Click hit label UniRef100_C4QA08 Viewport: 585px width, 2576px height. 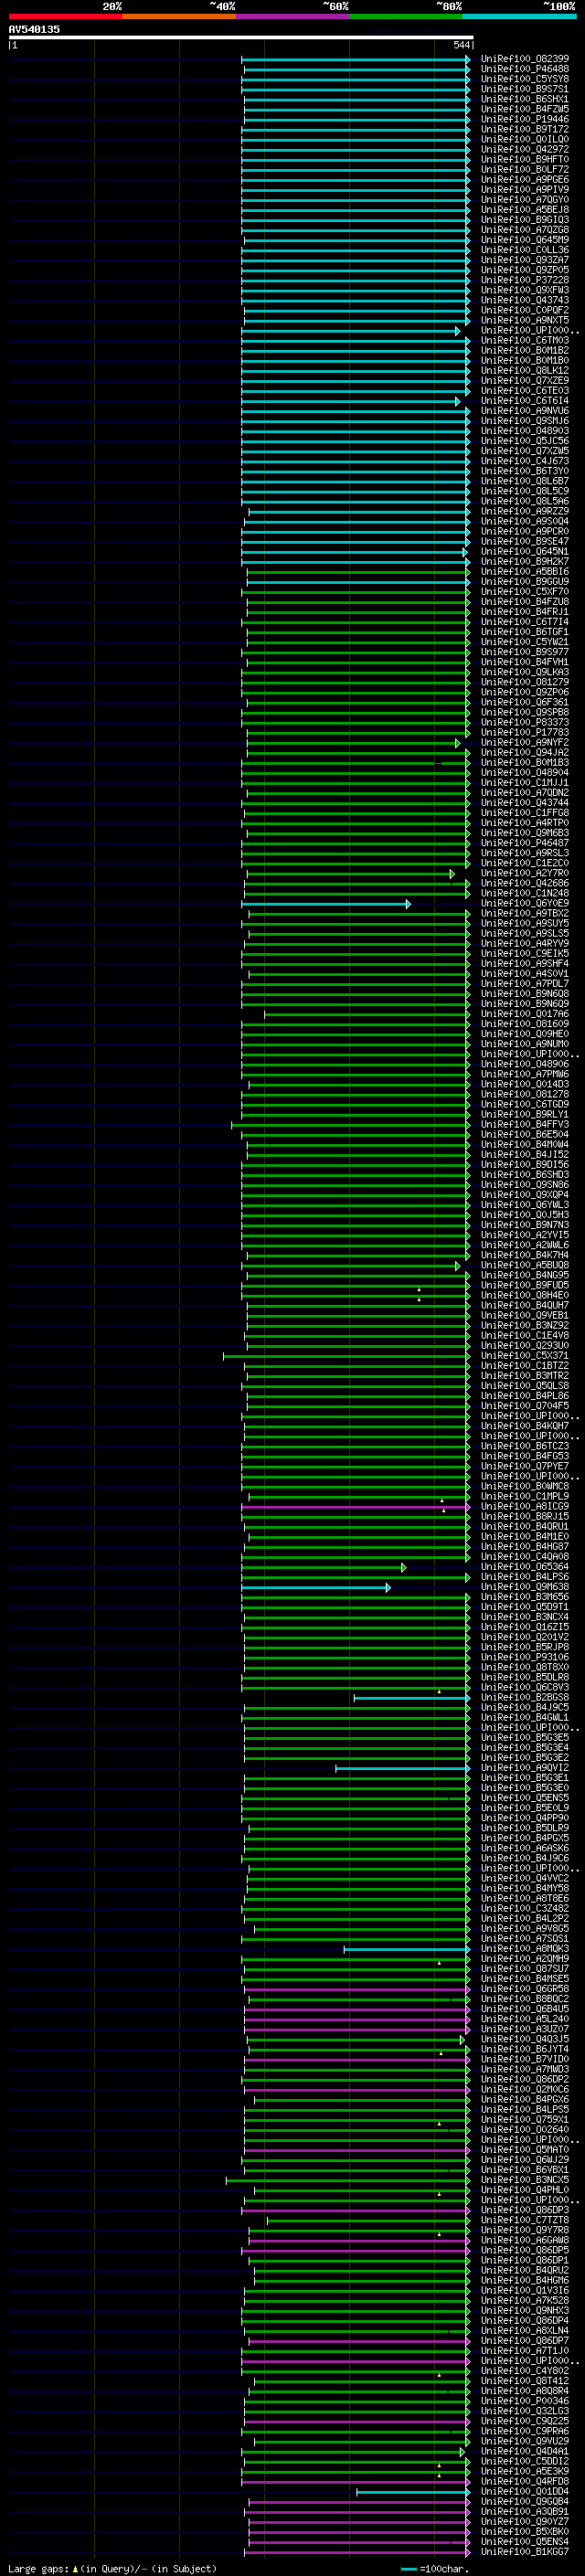click(x=524, y=1557)
